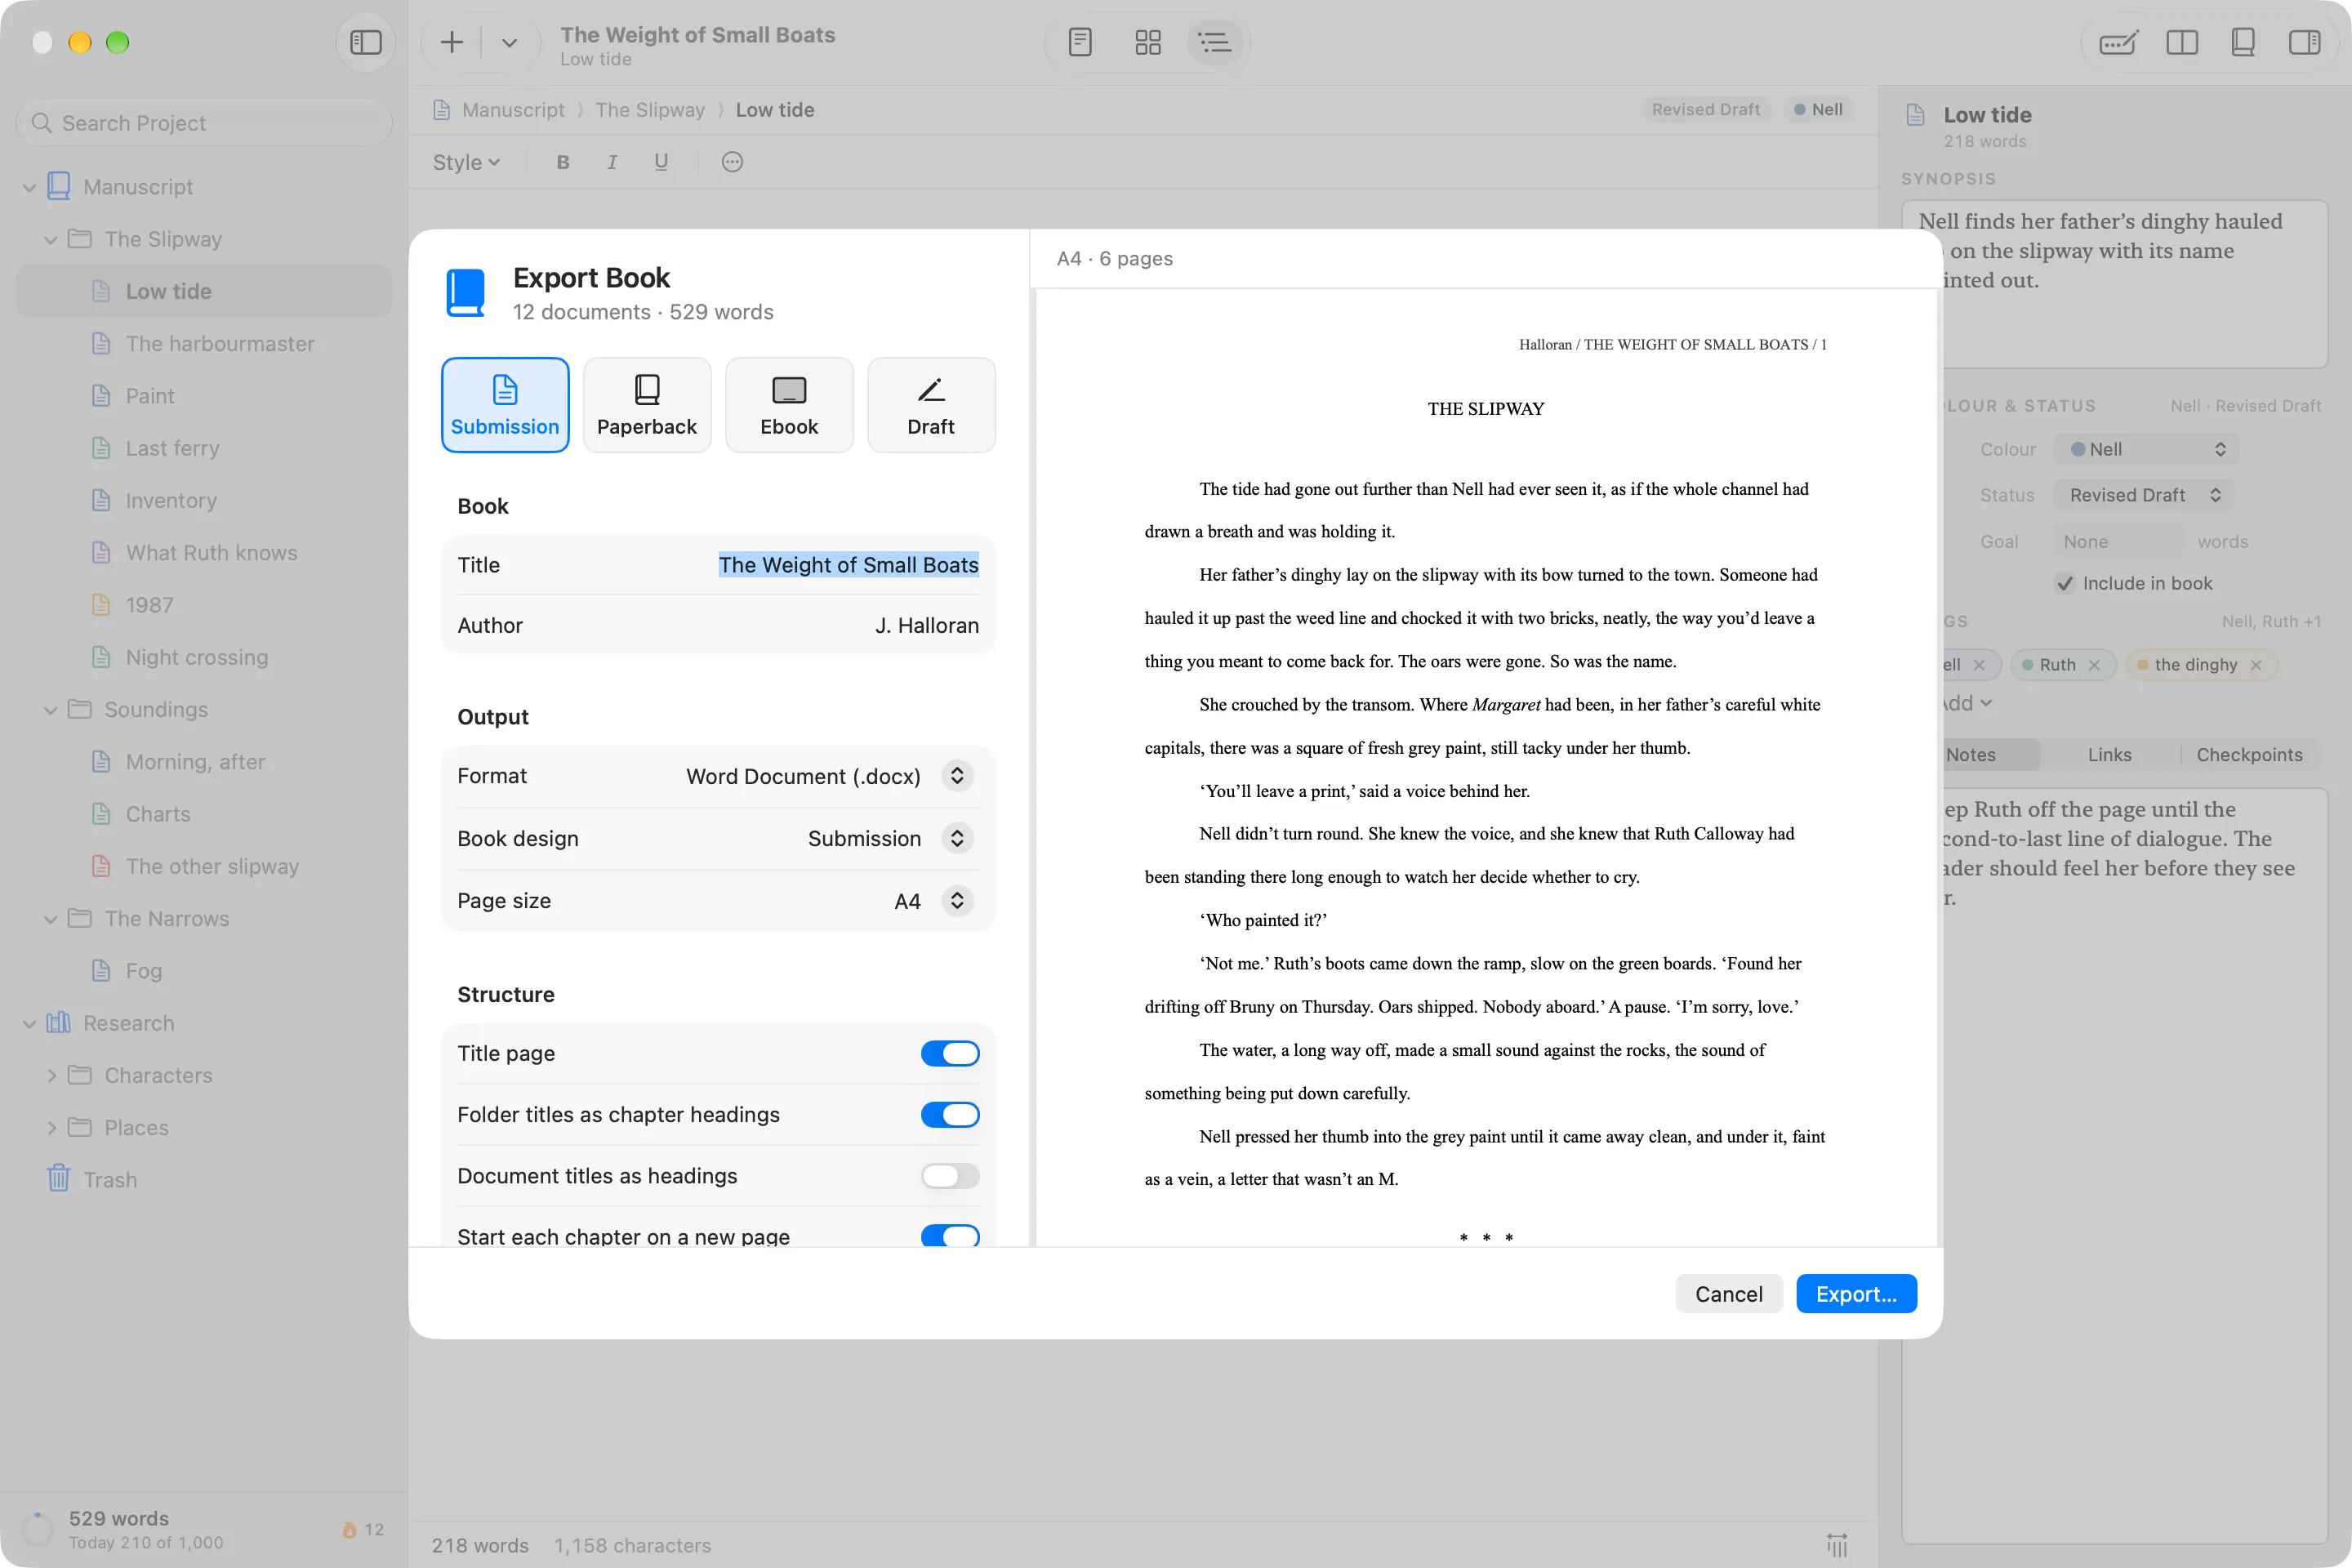The width and height of the screenshot is (2352, 1568).
Task: Toggle Folder titles as chapter headings
Action: (x=949, y=1114)
